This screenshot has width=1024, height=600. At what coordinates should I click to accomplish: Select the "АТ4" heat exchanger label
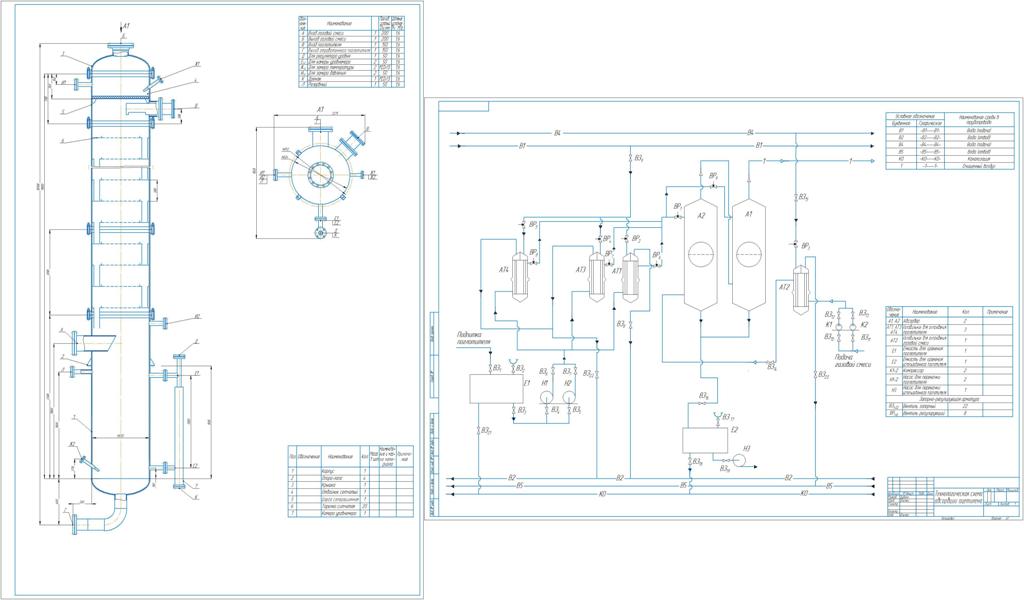pos(504,270)
